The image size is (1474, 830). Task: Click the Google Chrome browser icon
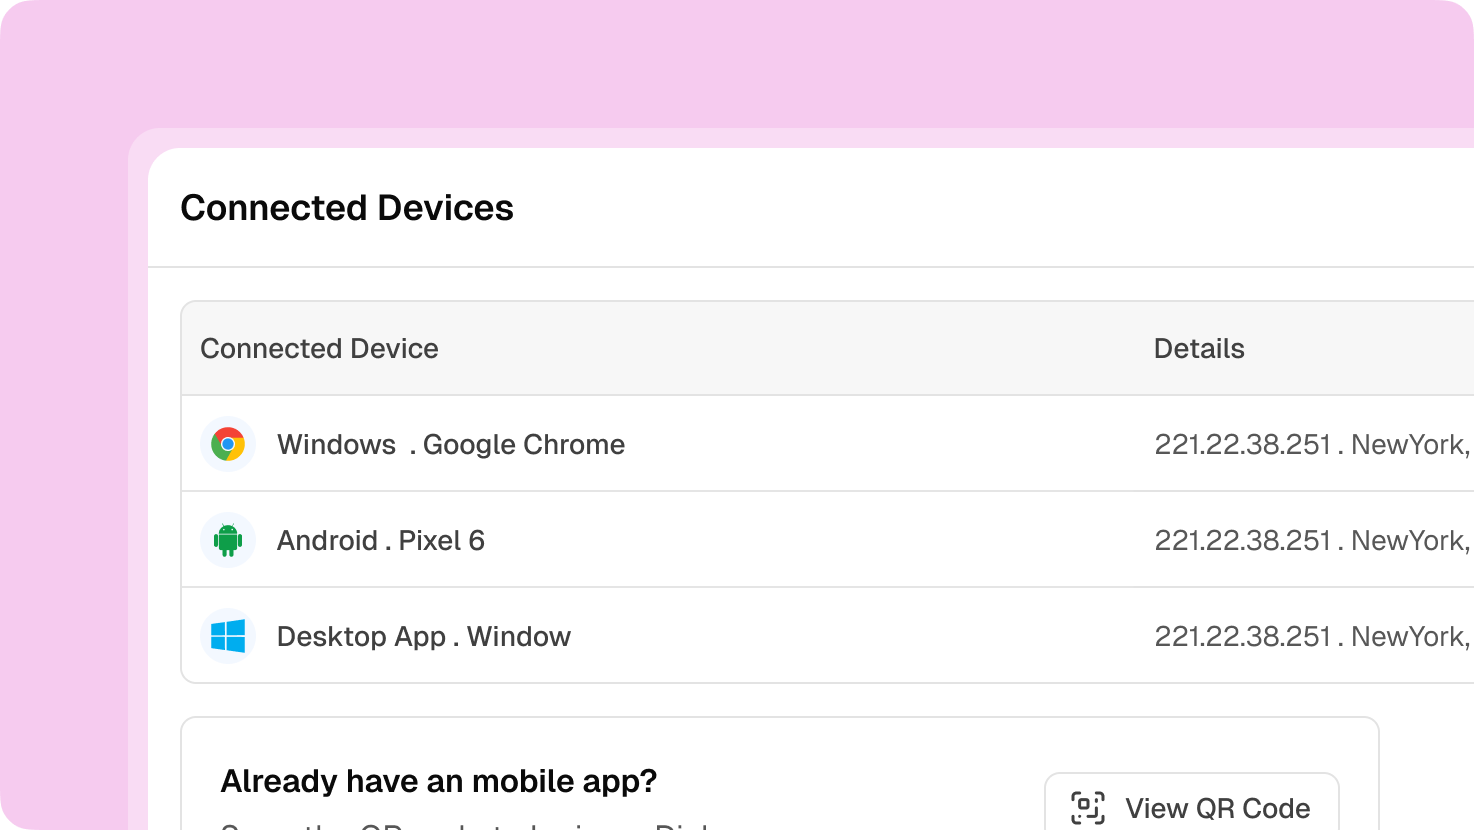(228, 444)
